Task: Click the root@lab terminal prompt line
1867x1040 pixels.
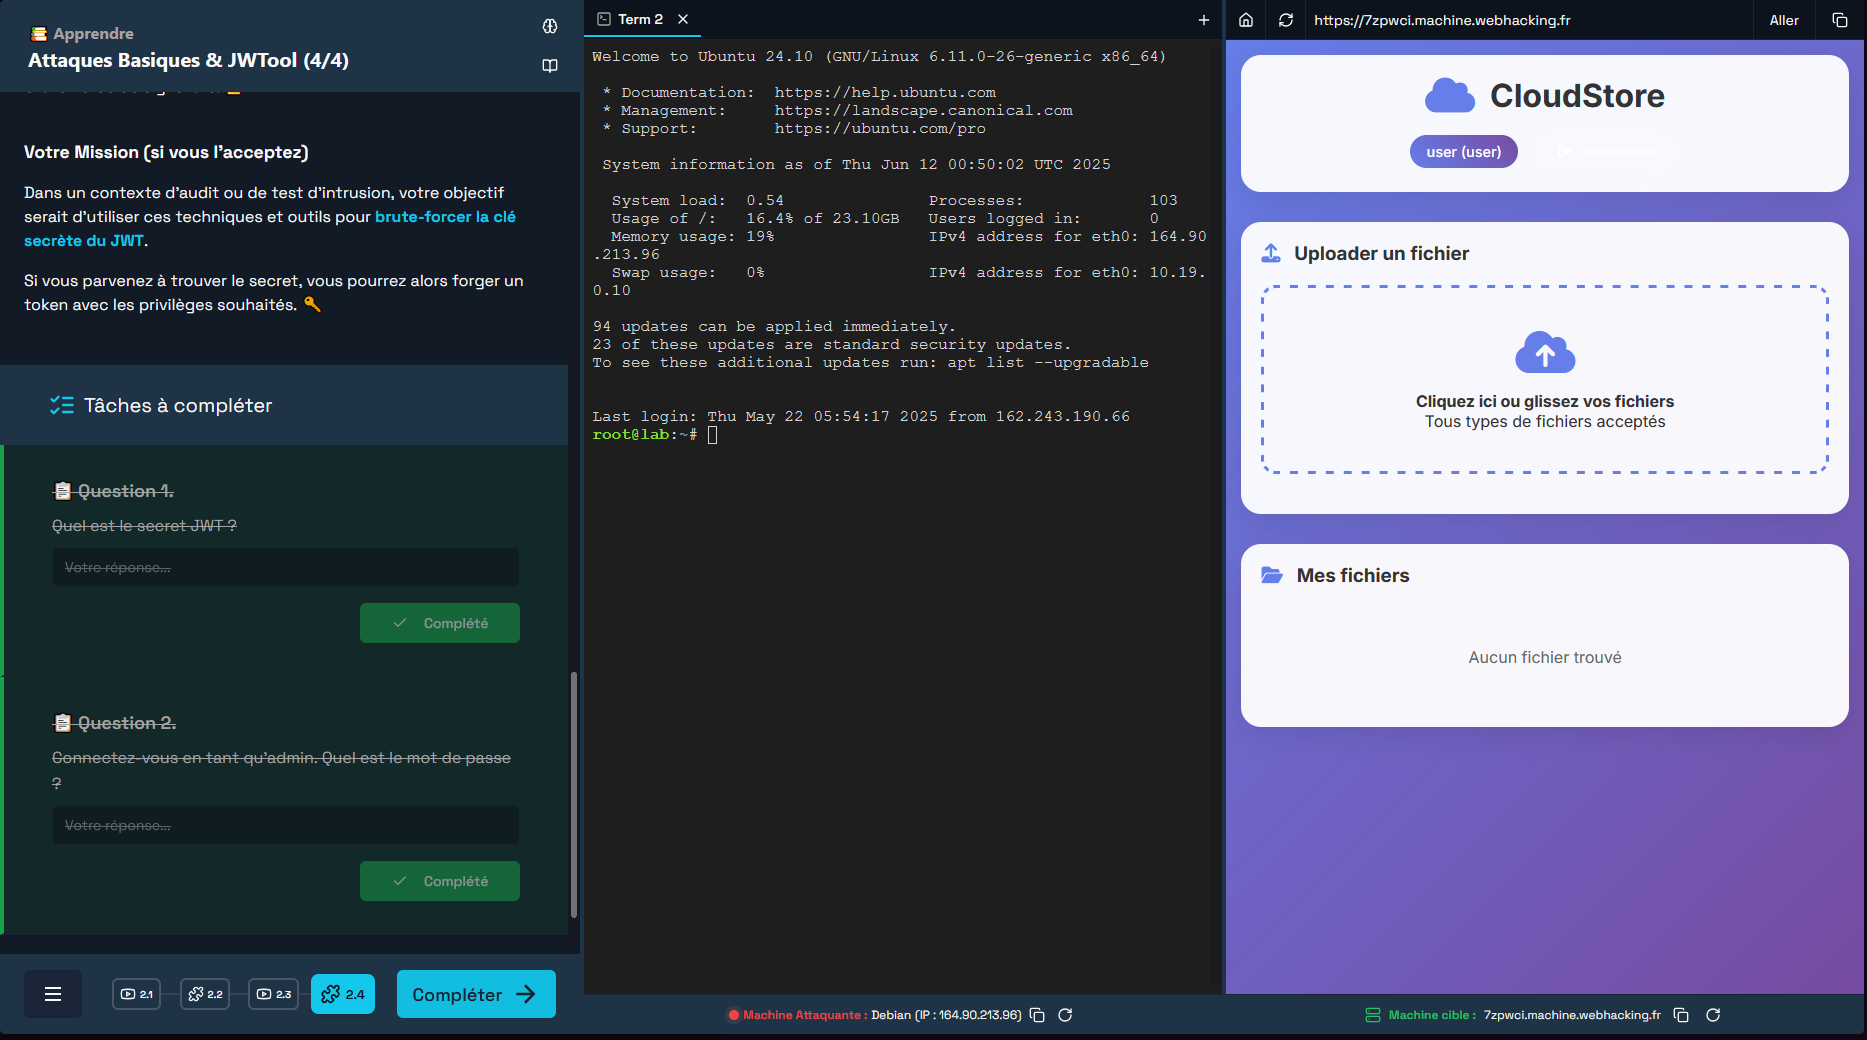Action: (655, 435)
